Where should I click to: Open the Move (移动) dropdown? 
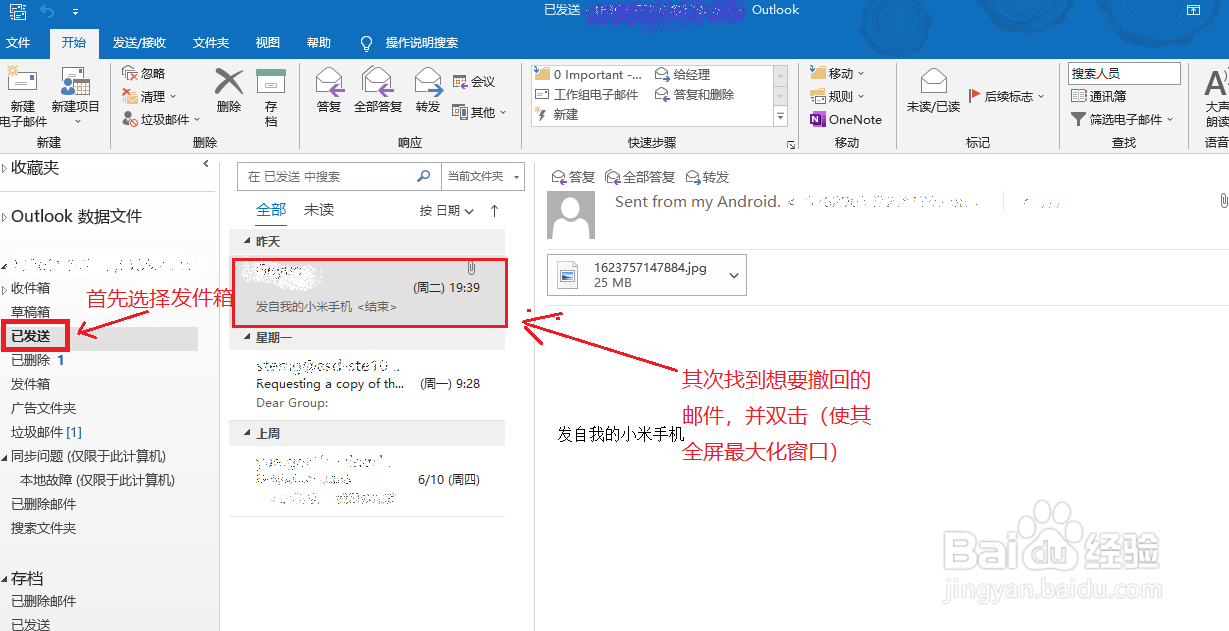[838, 74]
